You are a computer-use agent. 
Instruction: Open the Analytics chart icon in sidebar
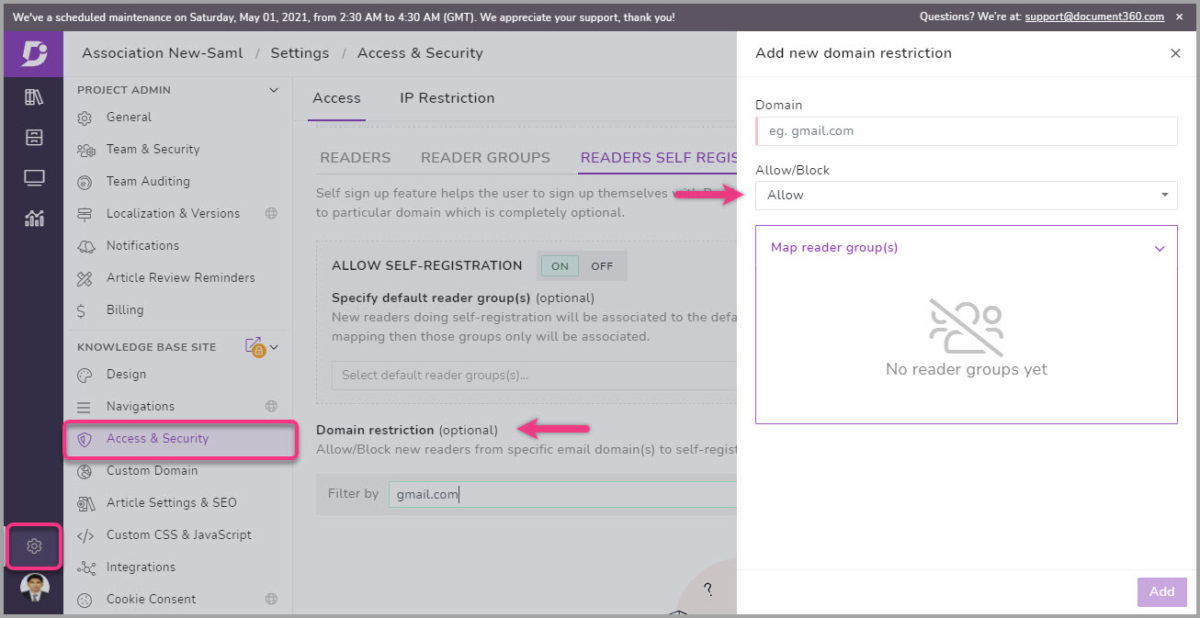[33, 217]
